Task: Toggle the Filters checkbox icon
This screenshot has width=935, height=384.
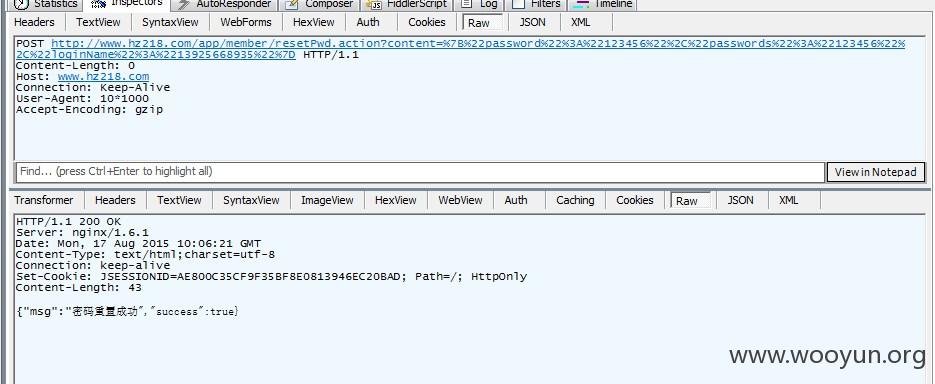Action: 518,4
